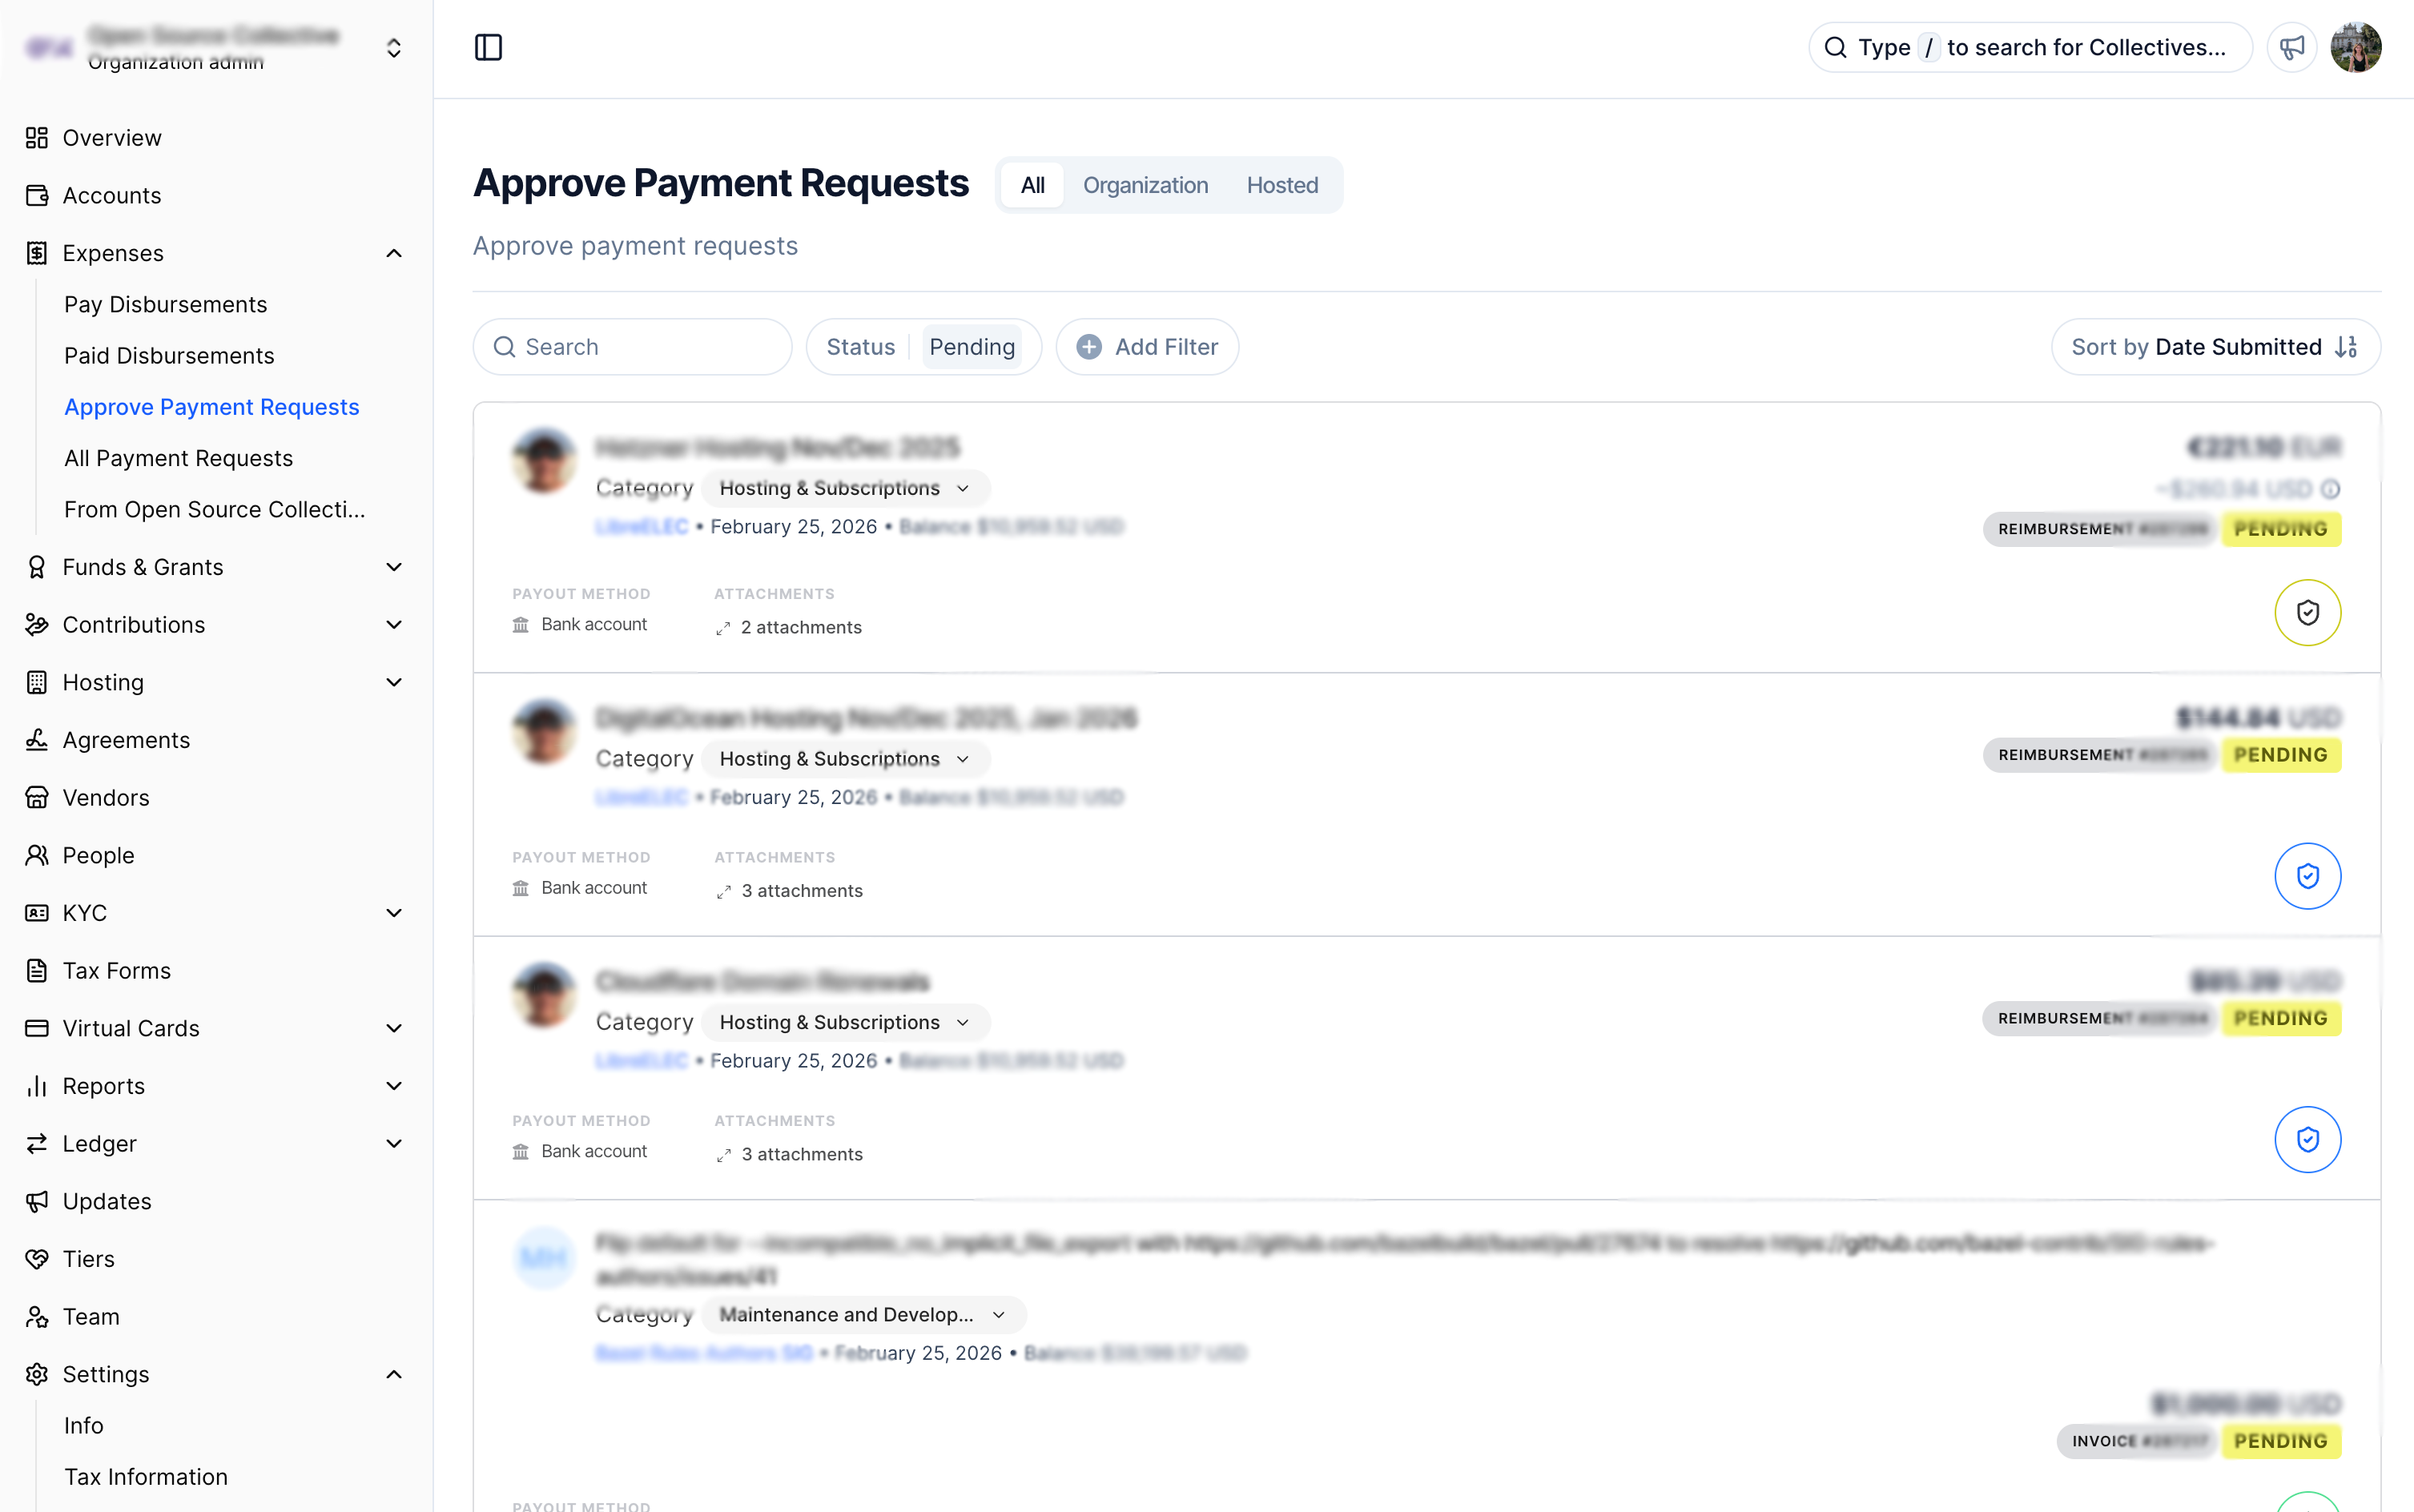Collapse the Expenses sidebar section
Viewport: 2414px width, 1512px height.
tap(394, 253)
